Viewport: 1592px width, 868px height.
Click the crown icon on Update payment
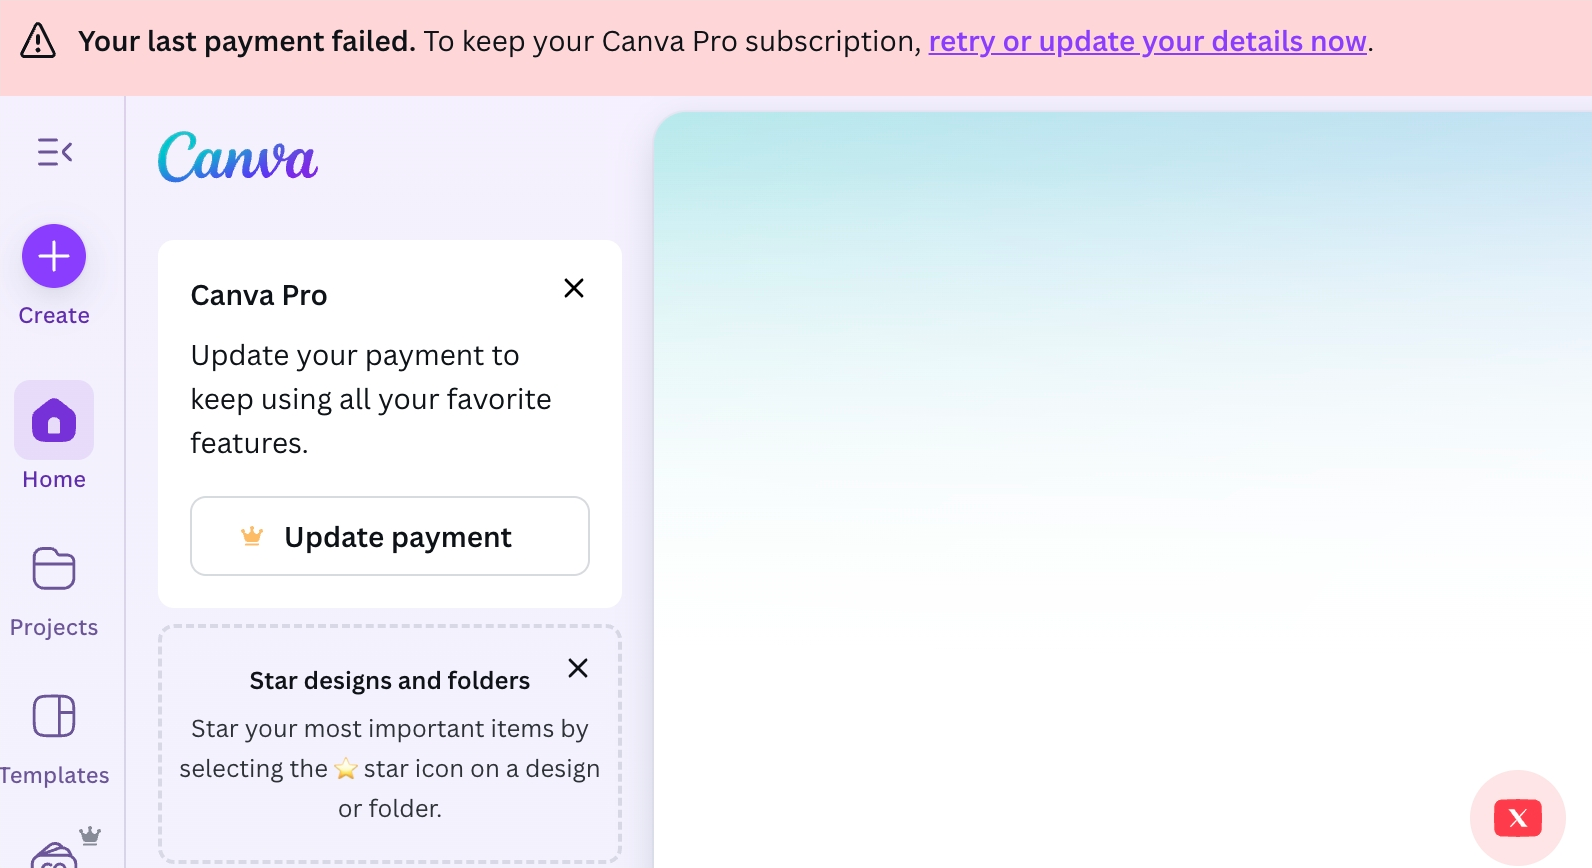(252, 536)
